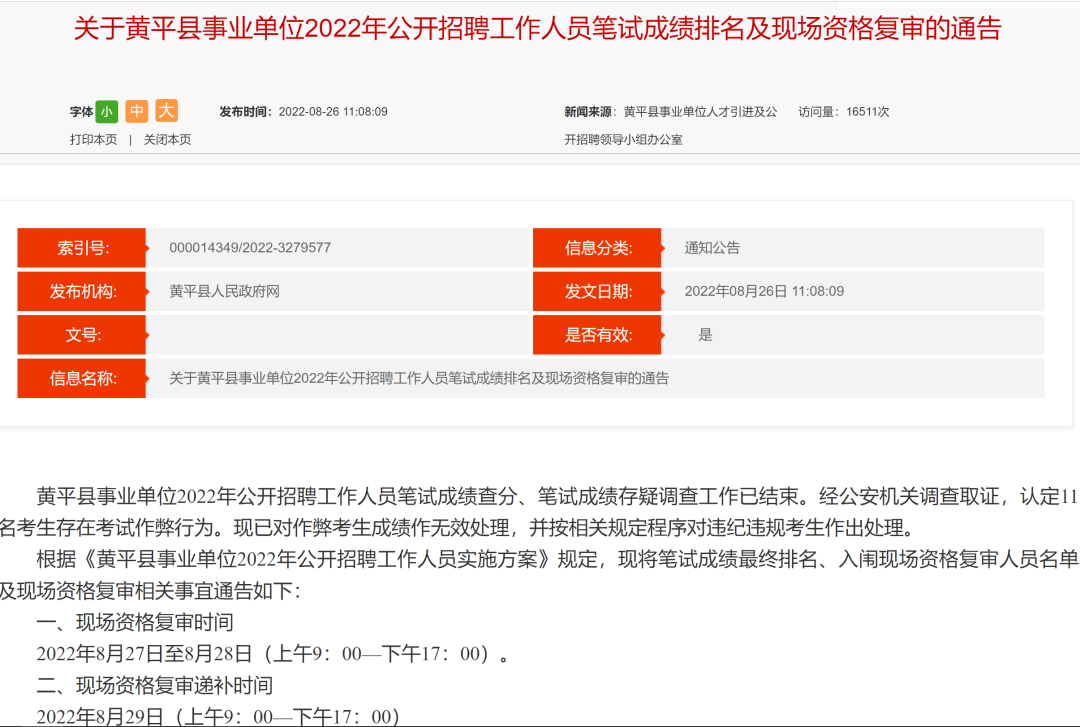Click the 信息名称 red label
Viewport: 1080px width, 727px height.
pos(82,379)
